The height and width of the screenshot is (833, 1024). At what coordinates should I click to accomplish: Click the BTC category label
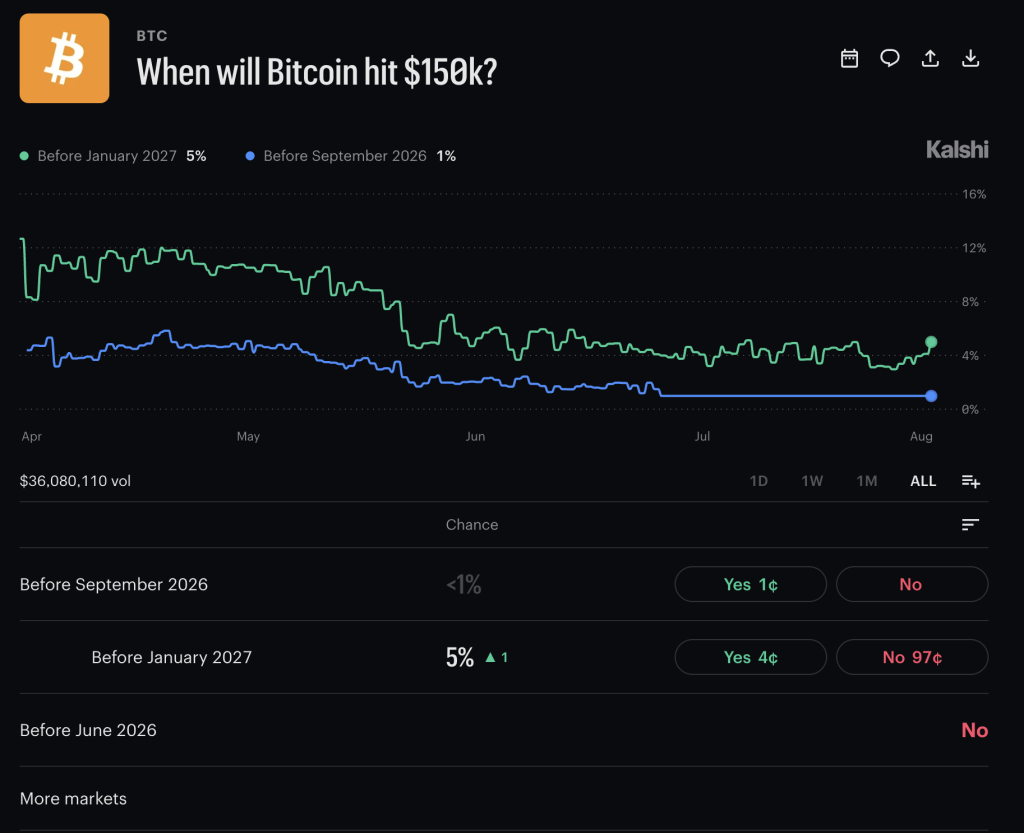[x=152, y=36]
